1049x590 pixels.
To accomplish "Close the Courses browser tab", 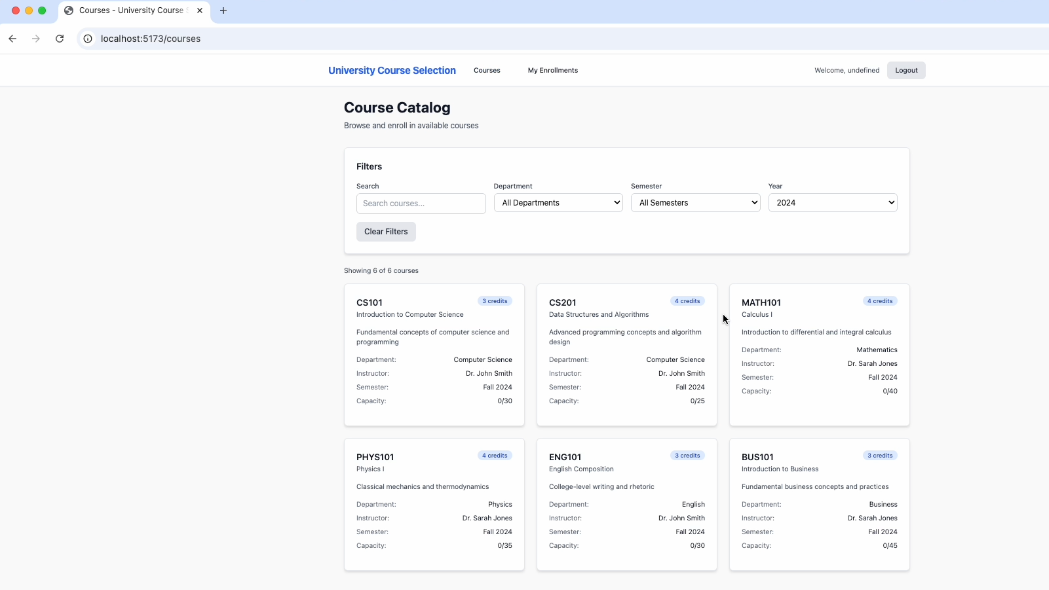I will (x=200, y=11).
